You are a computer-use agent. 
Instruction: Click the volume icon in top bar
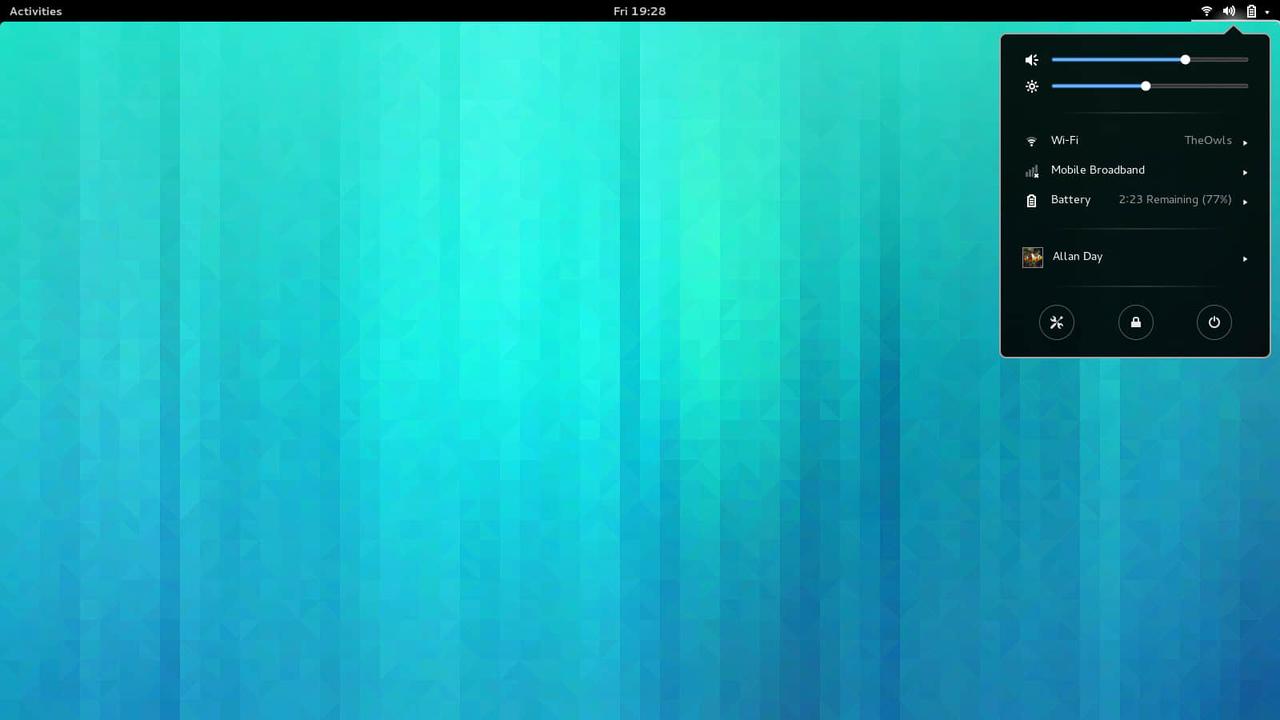(x=1229, y=11)
